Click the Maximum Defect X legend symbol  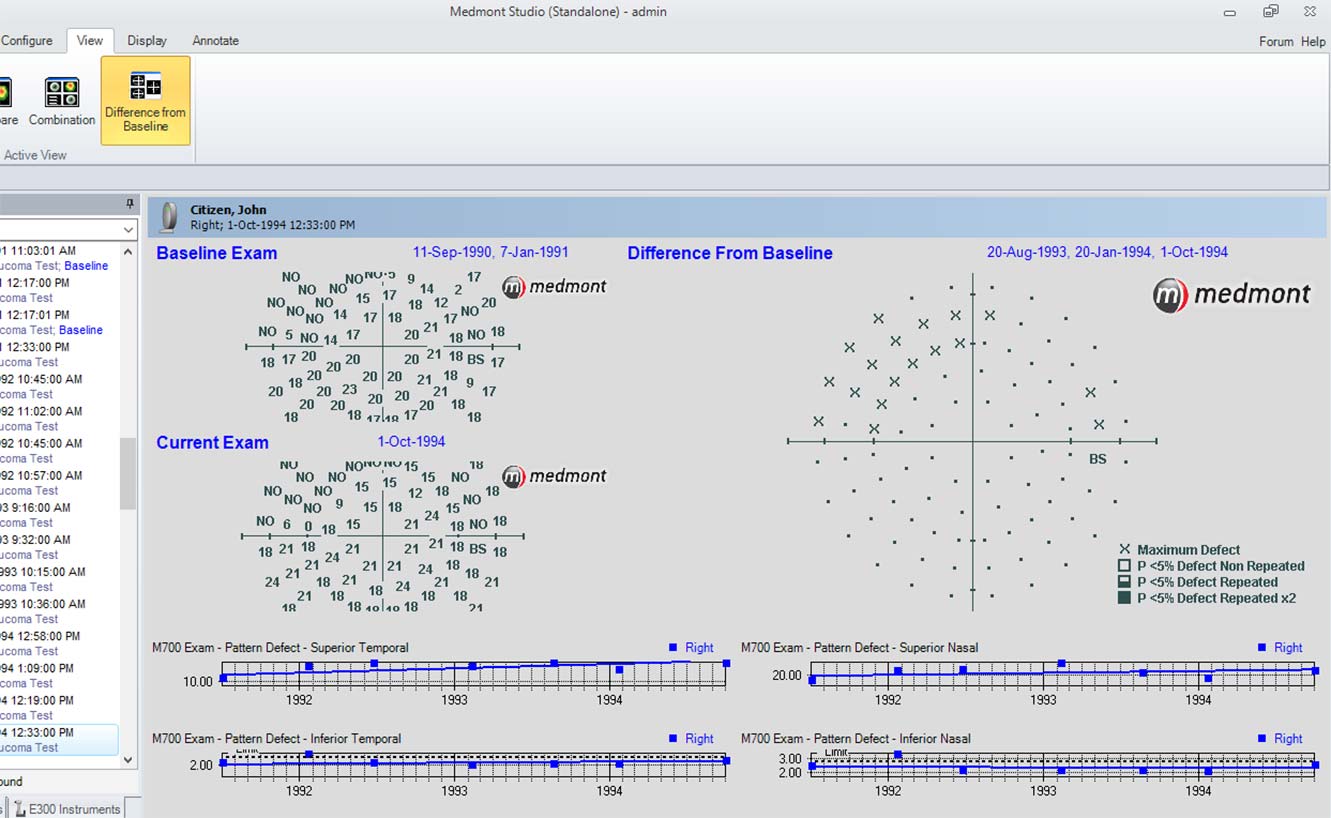click(x=1124, y=550)
